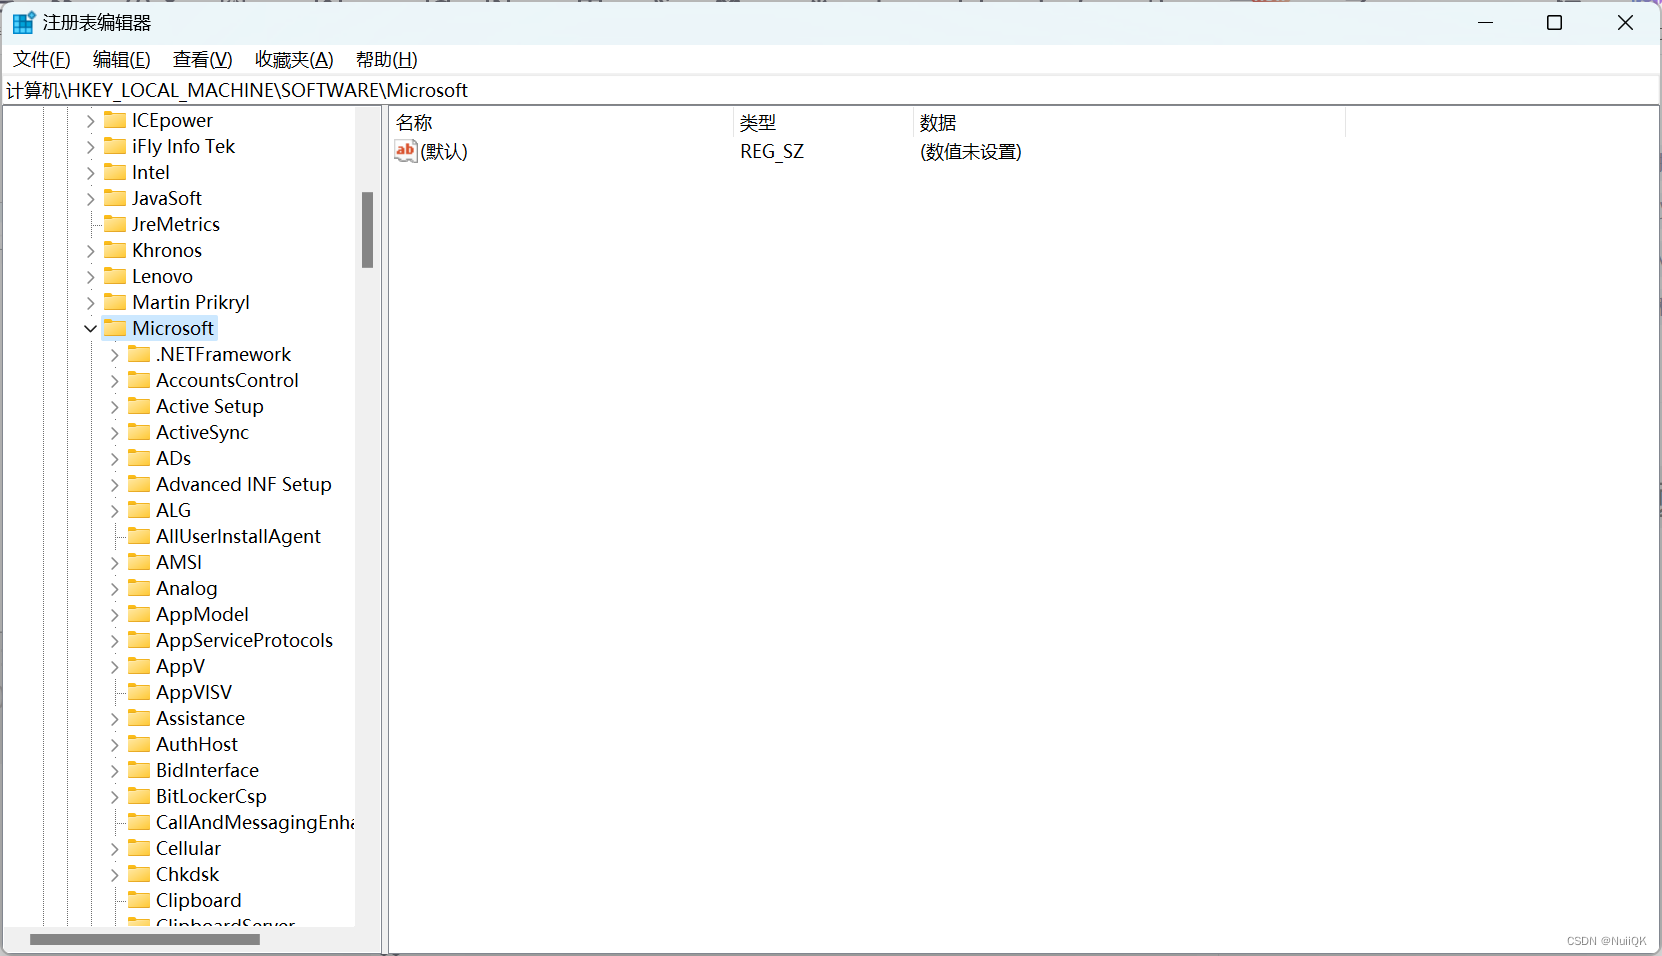The width and height of the screenshot is (1662, 956).
Task: Select the Martin Prikryl key label
Action: pyautogui.click(x=191, y=302)
